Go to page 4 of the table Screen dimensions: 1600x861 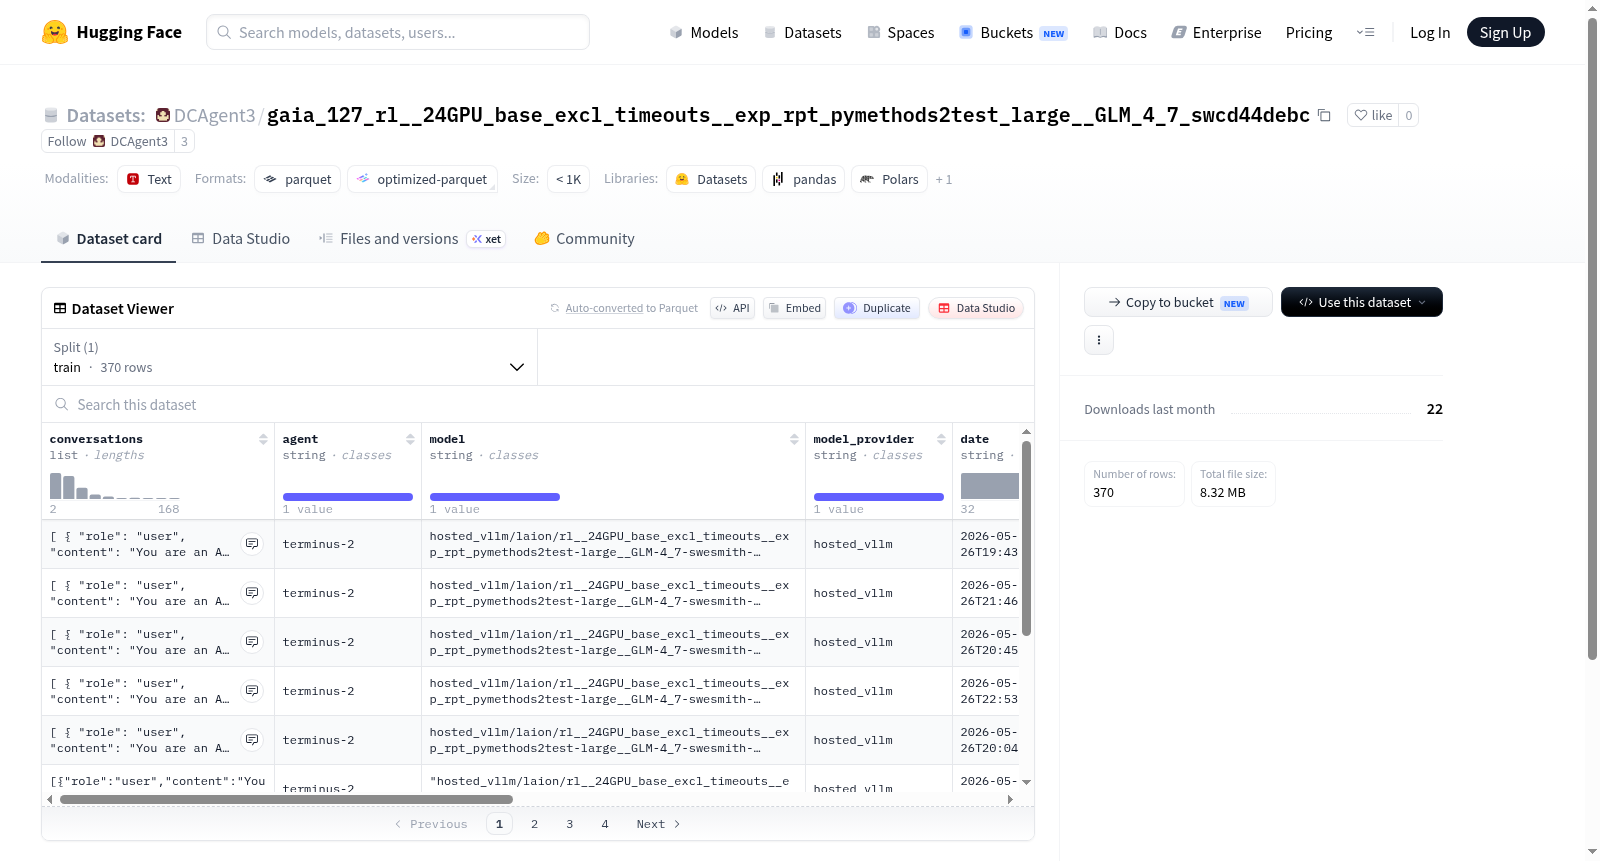[x=604, y=824]
